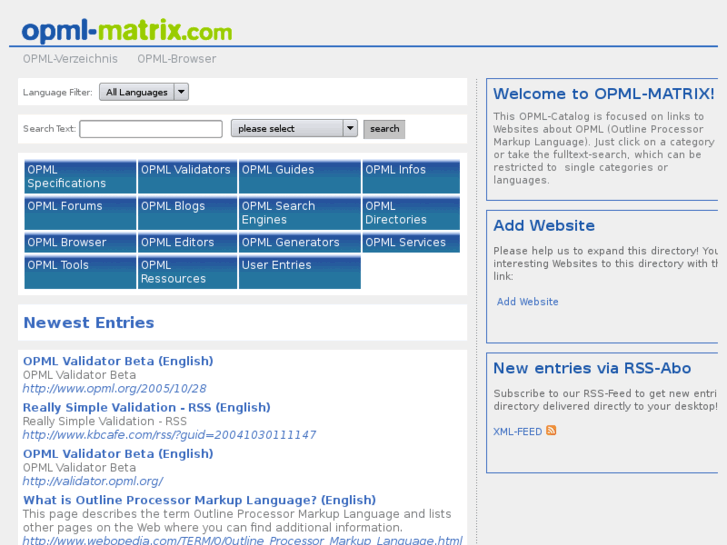Expand the 'please select' category dropdown
Viewport: 727px width, 545px height.
pyautogui.click(x=294, y=128)
